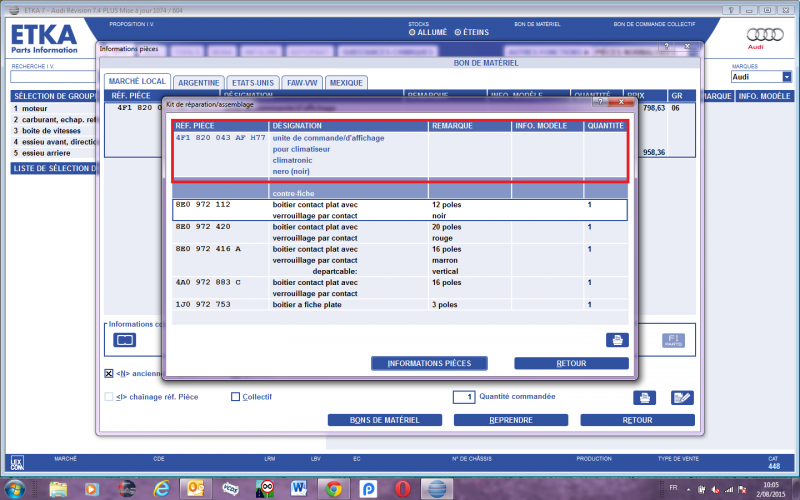Viewport: 800px width, 500px height.
Task: Switch to ETKA globe icon in taskbar
Action: (437, 489)
